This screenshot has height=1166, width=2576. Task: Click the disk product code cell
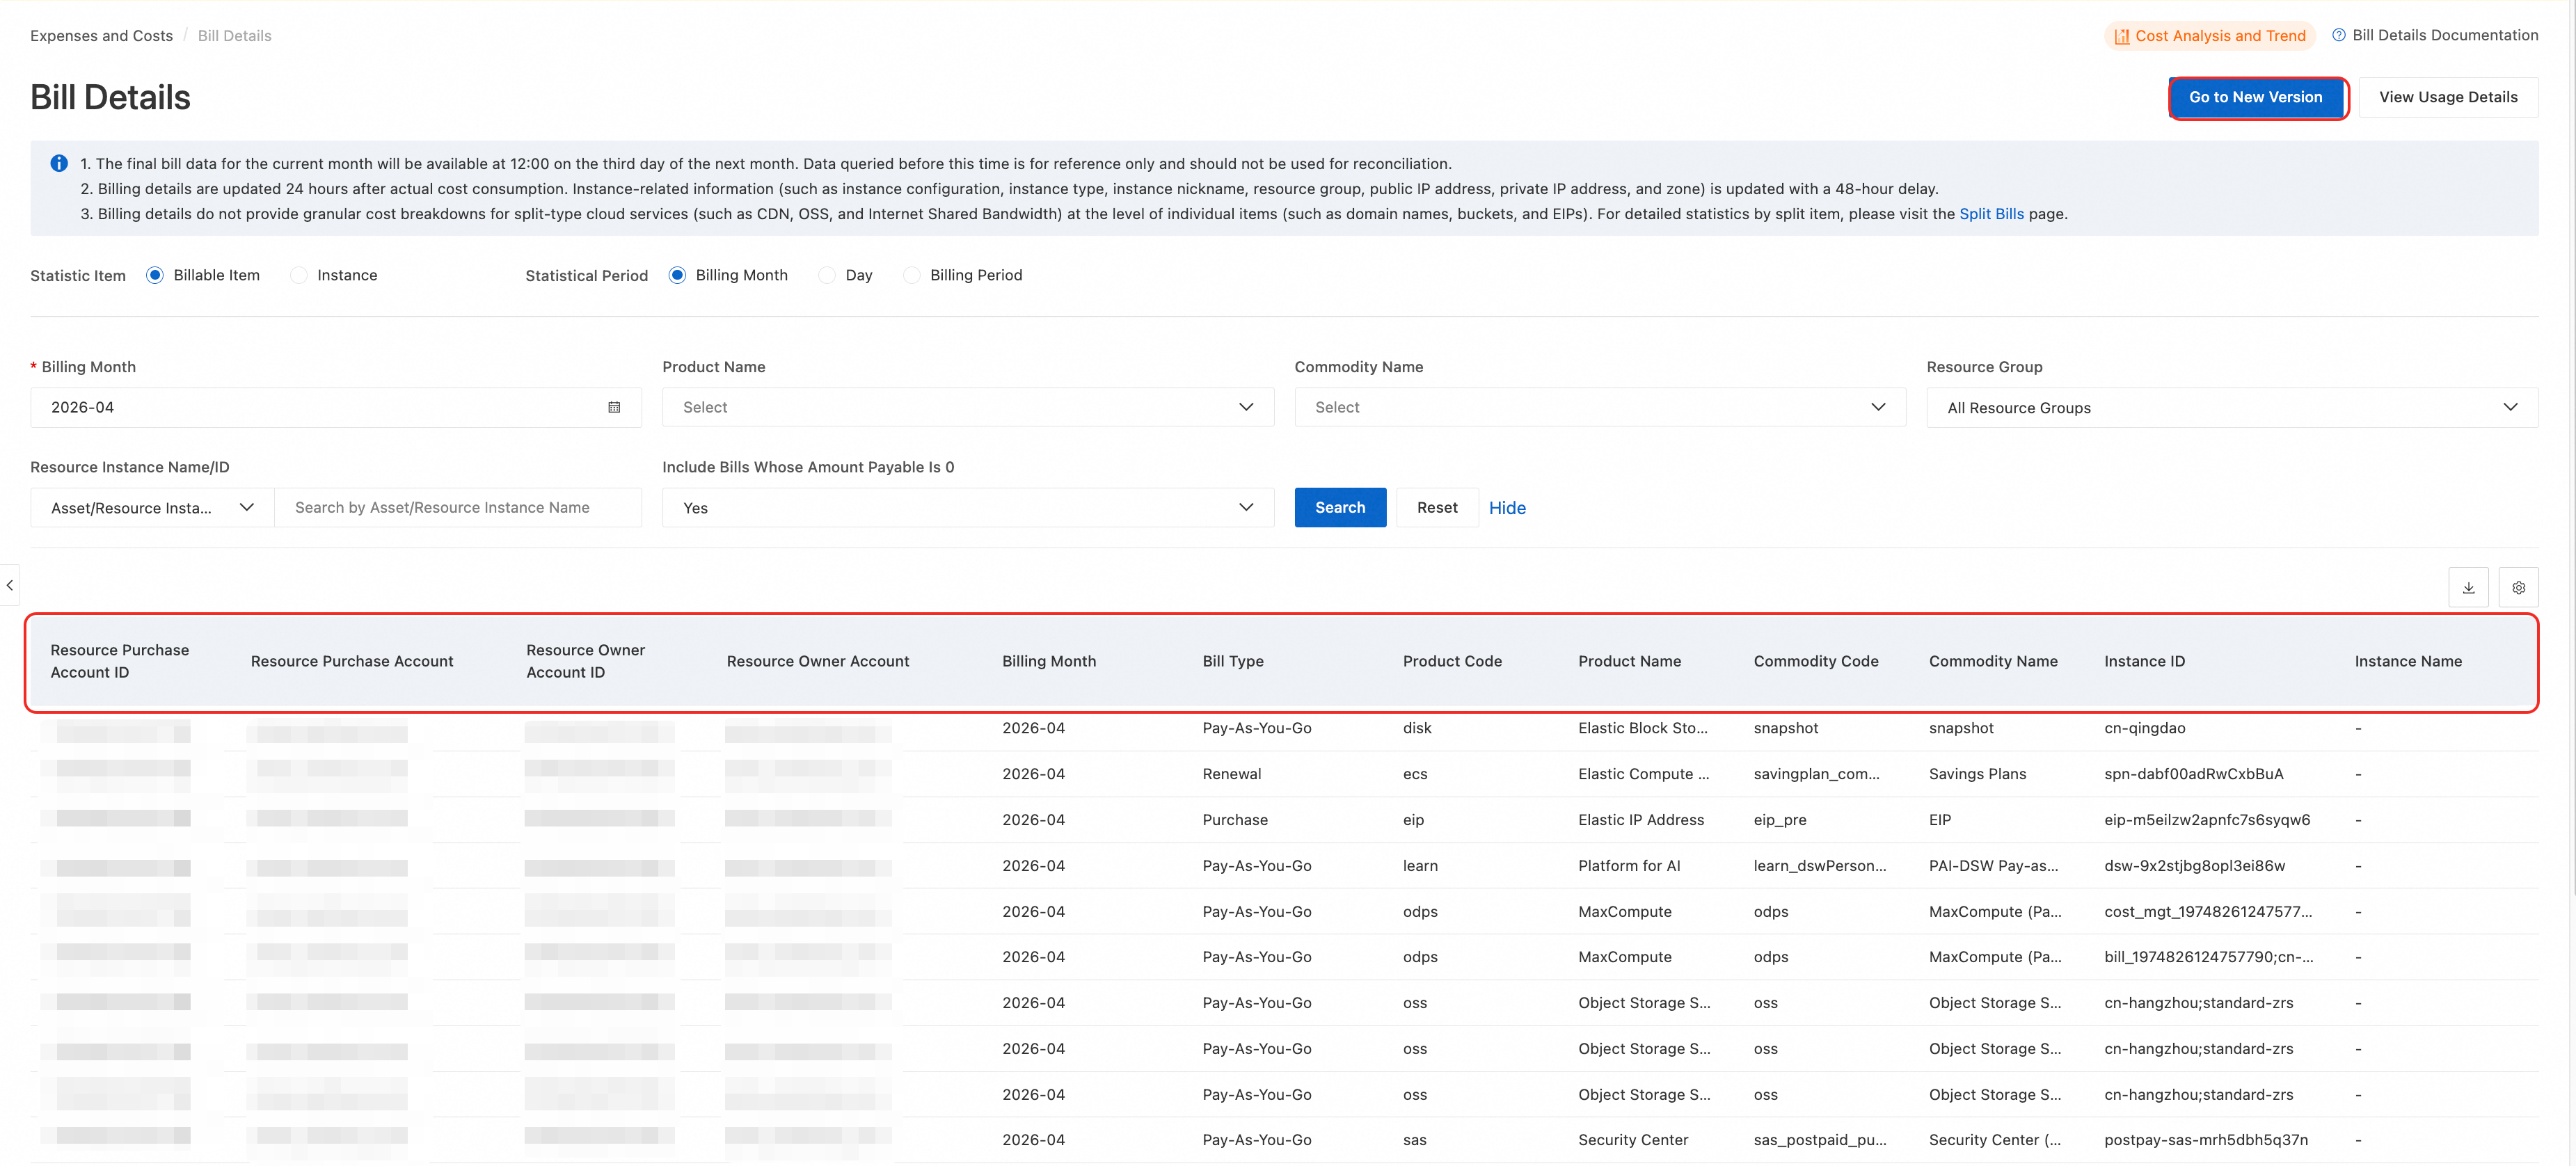[x=1416, y=728]
